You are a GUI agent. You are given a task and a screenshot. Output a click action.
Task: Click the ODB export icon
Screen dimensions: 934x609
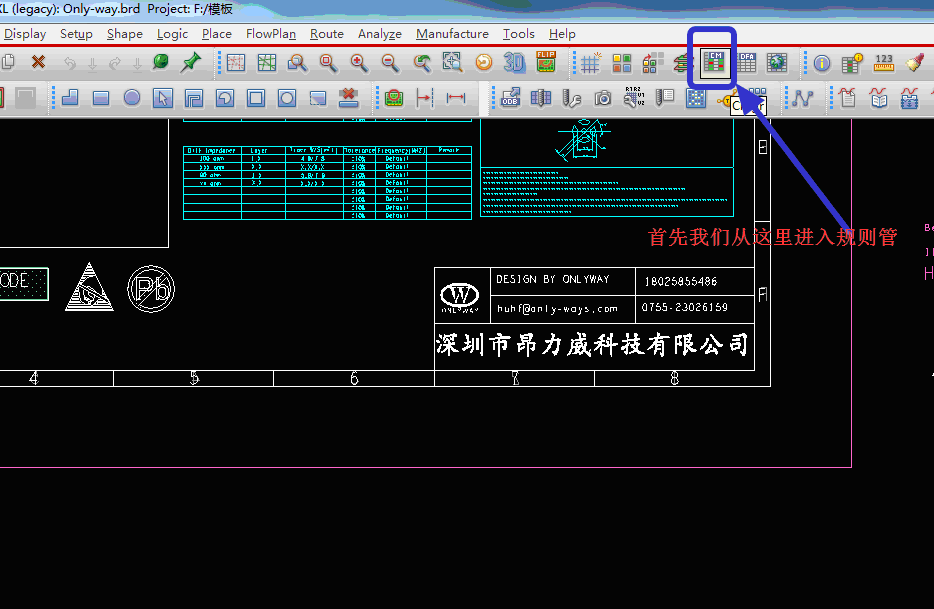[x=510, y=98]
